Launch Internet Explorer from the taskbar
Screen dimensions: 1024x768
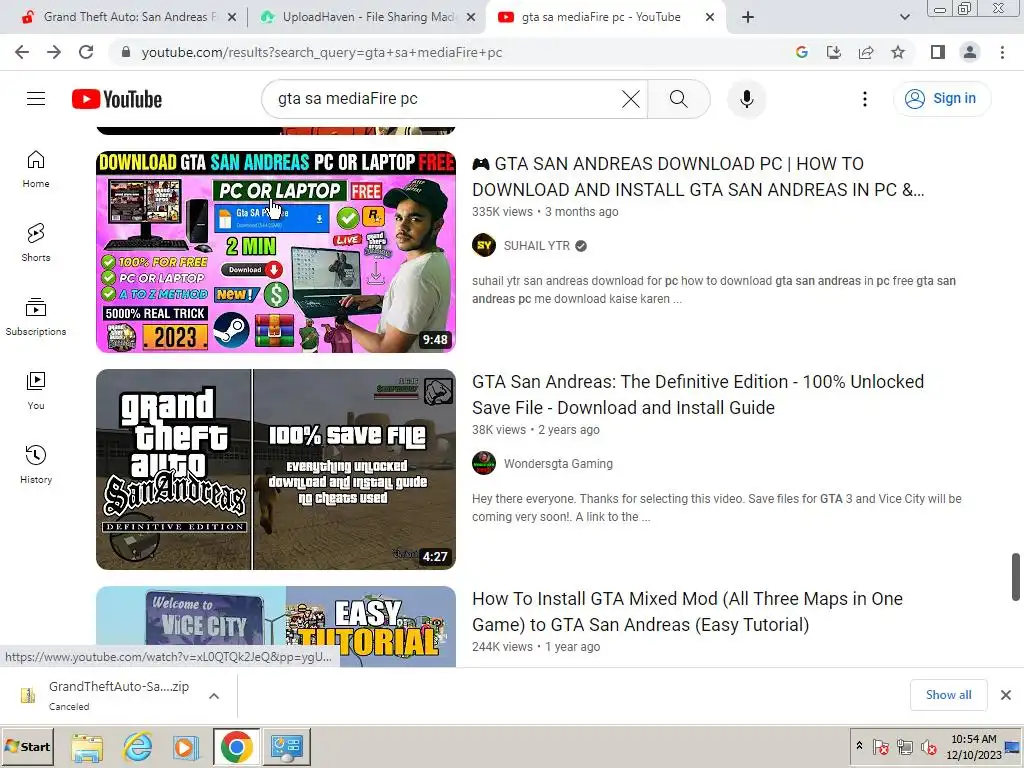tap(137, 747)
